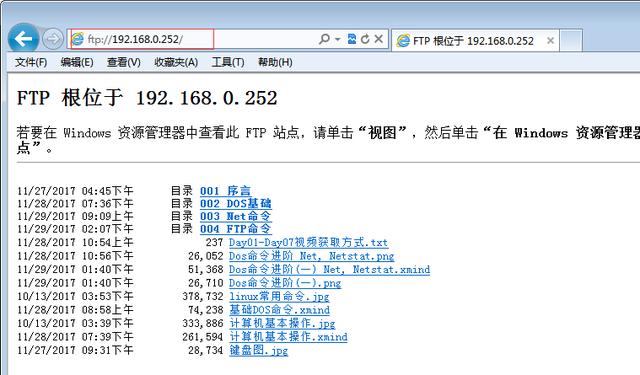Click the date 10/13/2017 03:53下午
The width and height of the screenshot is (640, 375).
[75, 296]
